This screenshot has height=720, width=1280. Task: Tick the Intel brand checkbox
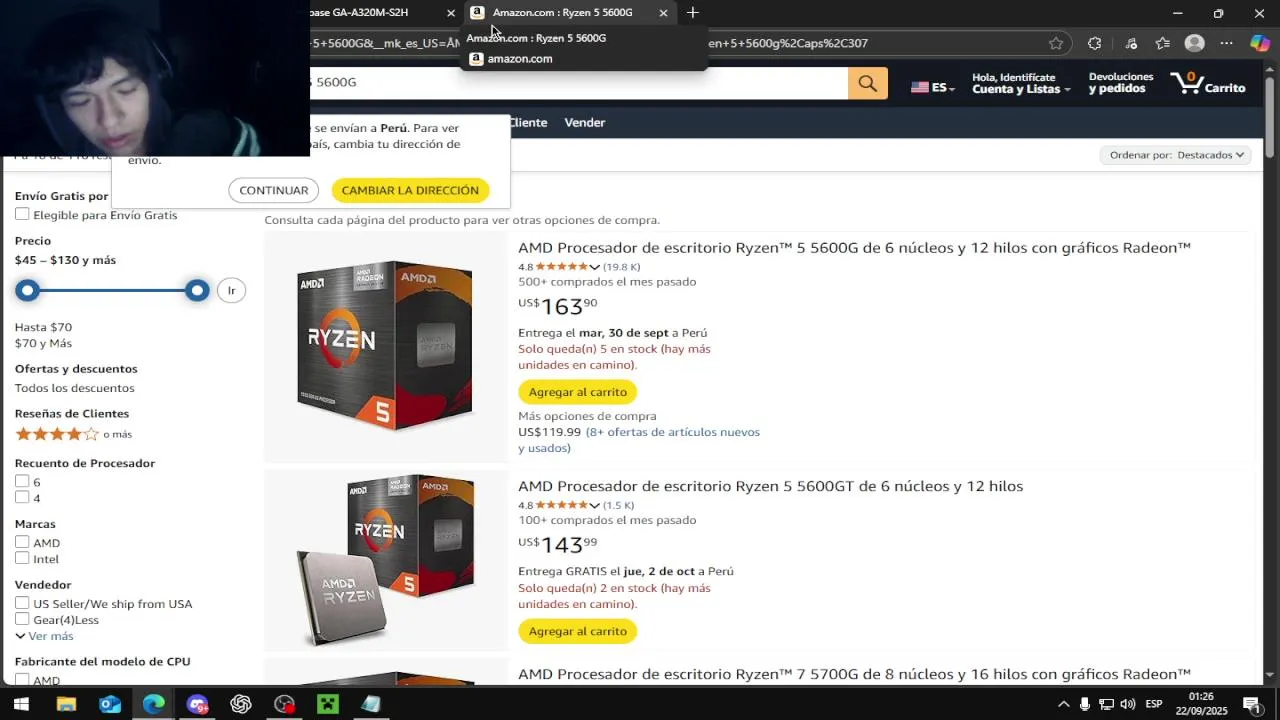[22, 558]
